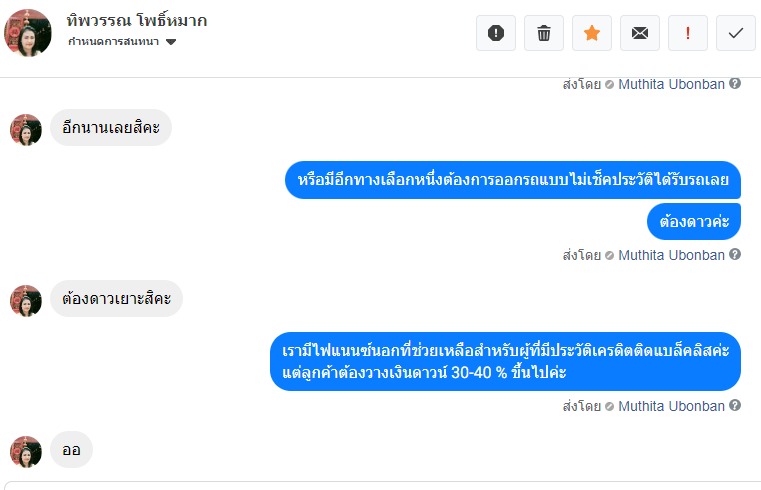The image size is (761, 490).
Task: Click Muthita Ubonban link under finance message
Action: (x=671, y=406)
